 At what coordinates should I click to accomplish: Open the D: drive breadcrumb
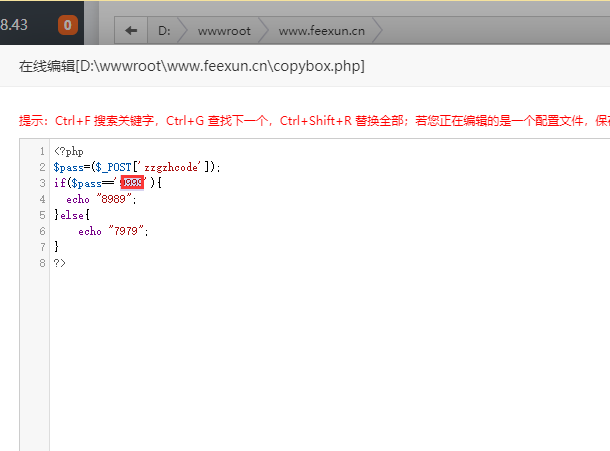tap(165, 30)
